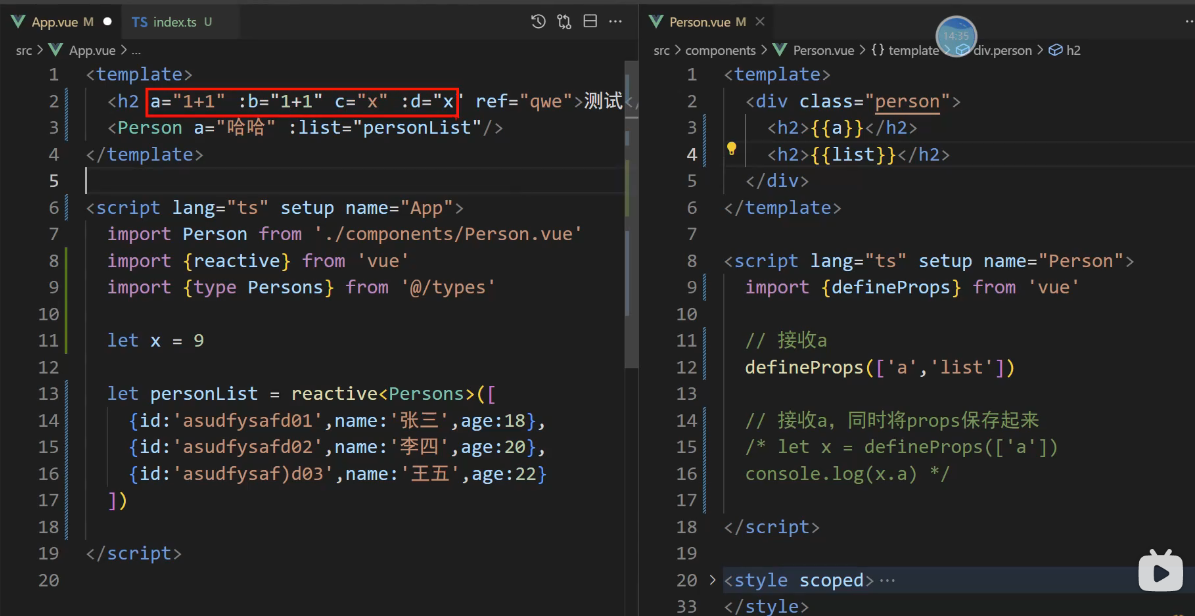Image resolution: width=1195 pixels, height=616 pixels.
Task: Click comment '接收a，同时将props保存起来'
Action: coord(908,421)
